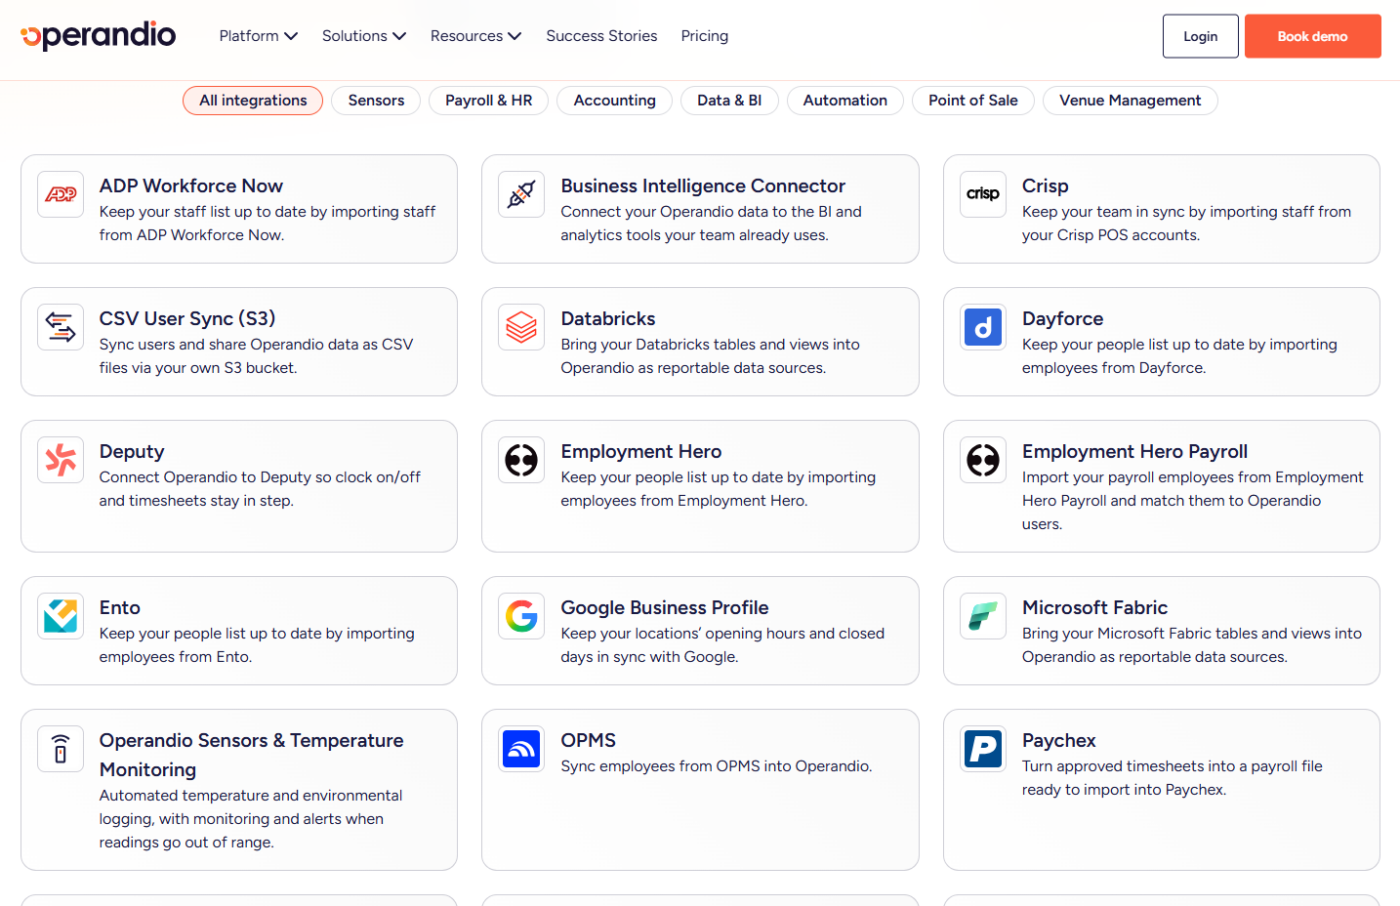Click 'Turn approved timesheets into a payroll file' description
The width and height of the screenshot is (1400, 906).
[x=1172, y=778]
